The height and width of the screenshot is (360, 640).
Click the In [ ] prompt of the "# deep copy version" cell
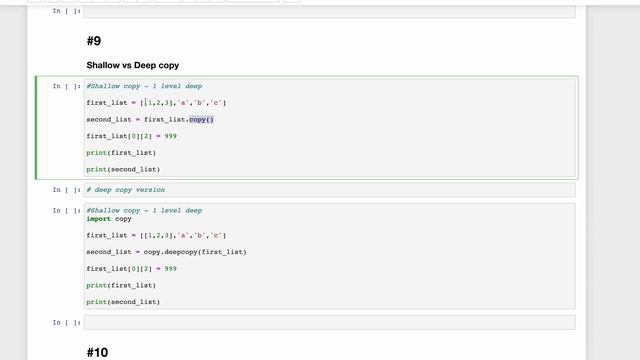point(67,190)
